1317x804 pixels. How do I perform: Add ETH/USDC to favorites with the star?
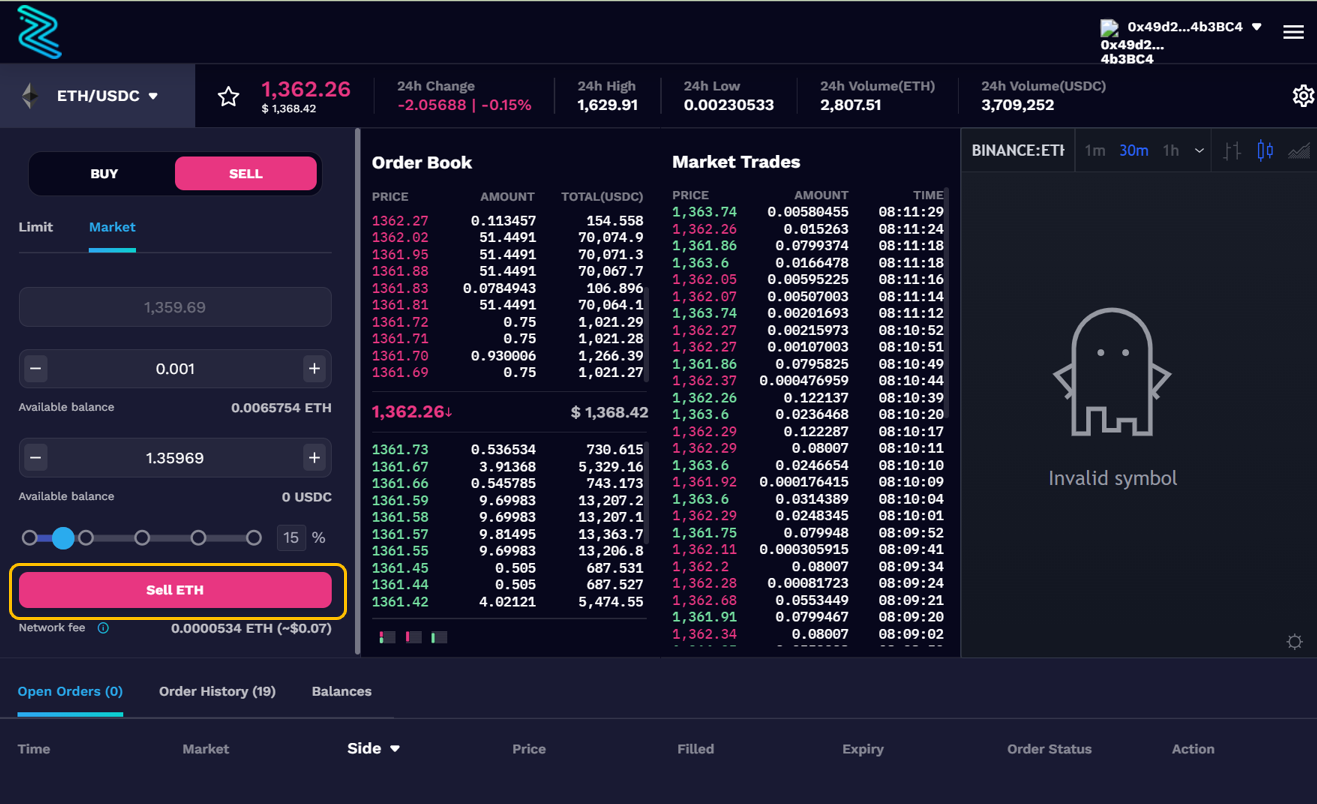pyautogui.click(x=228, y=96)
